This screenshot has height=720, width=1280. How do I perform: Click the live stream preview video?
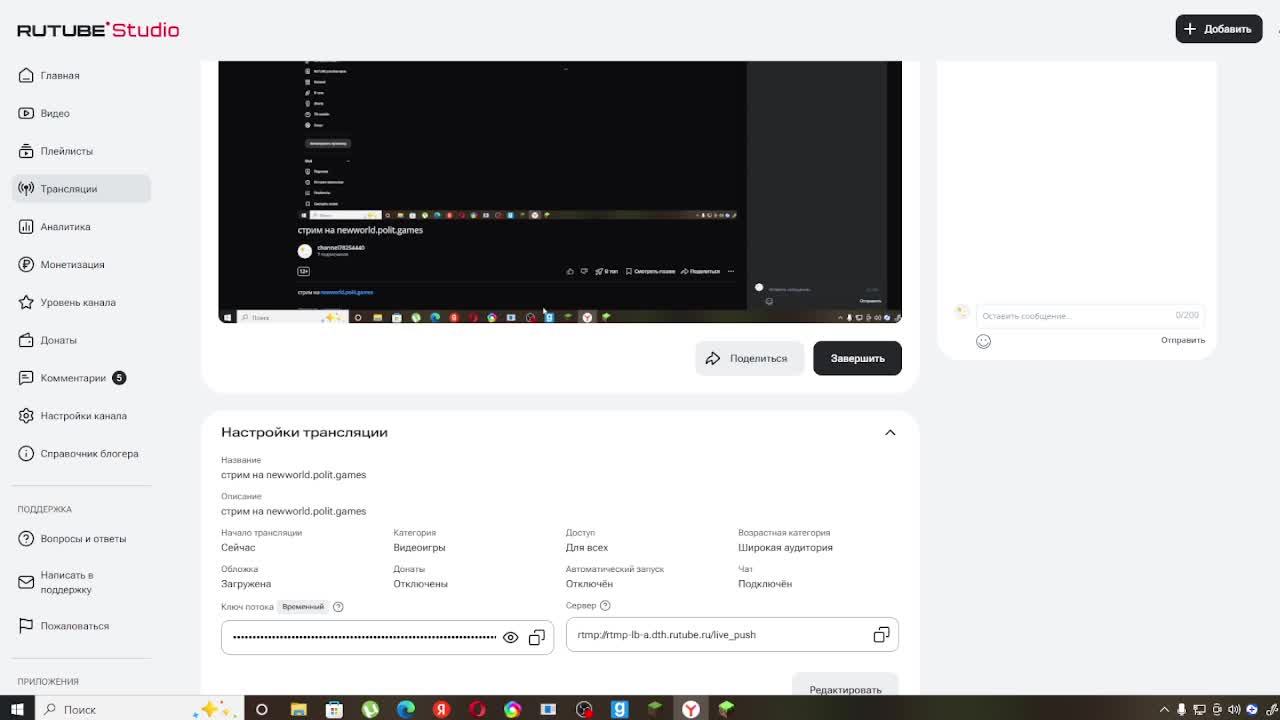(560, 192)
